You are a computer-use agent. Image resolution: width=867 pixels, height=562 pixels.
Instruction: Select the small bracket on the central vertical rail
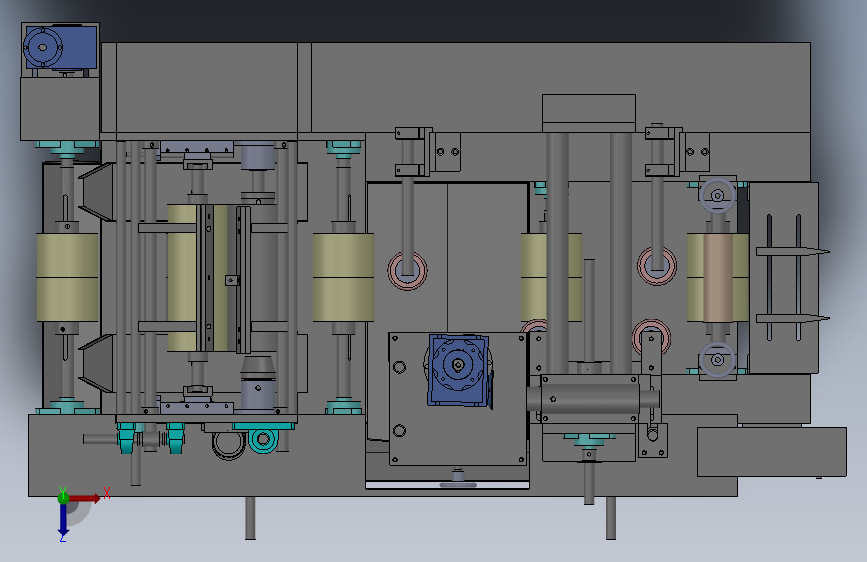tap(232, 280)
